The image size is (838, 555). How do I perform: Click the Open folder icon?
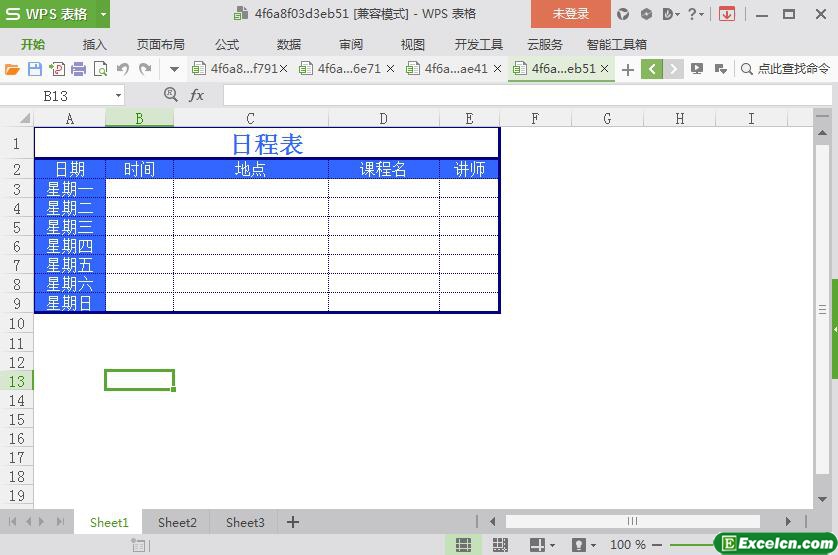pyautogui.click(x=12, y=69)
